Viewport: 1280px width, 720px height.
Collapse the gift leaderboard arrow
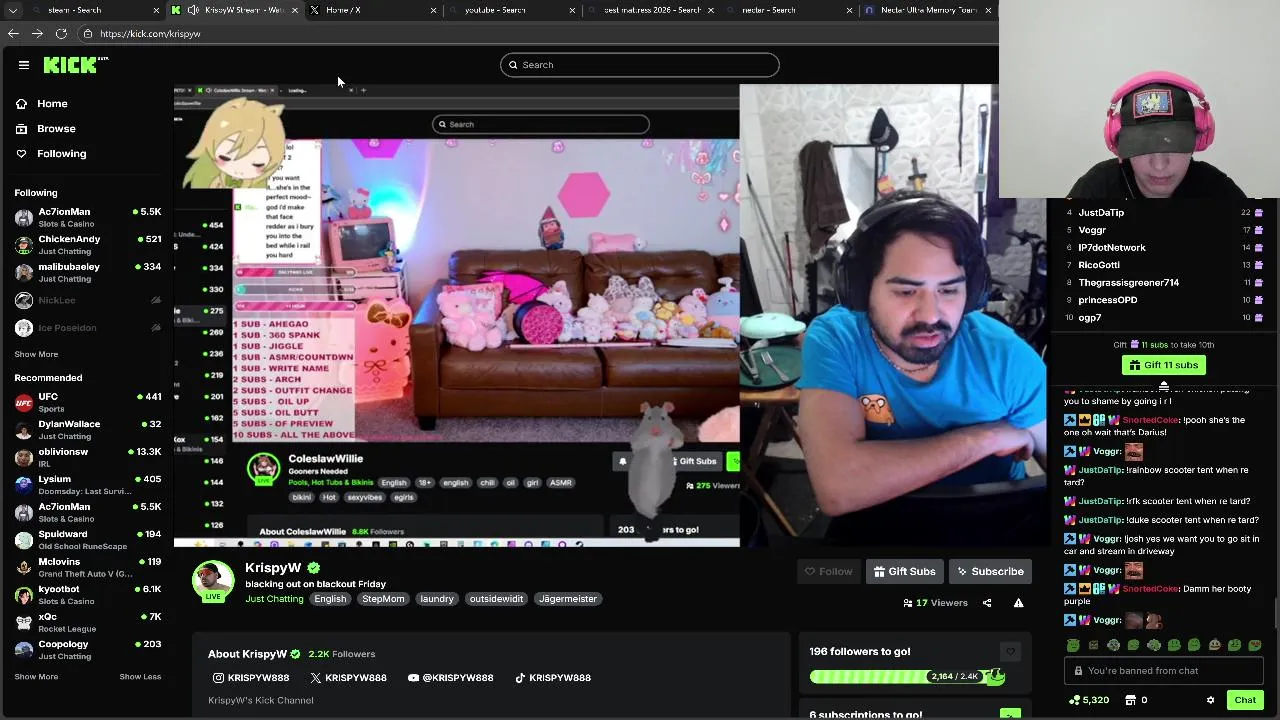click(1164, 386)
